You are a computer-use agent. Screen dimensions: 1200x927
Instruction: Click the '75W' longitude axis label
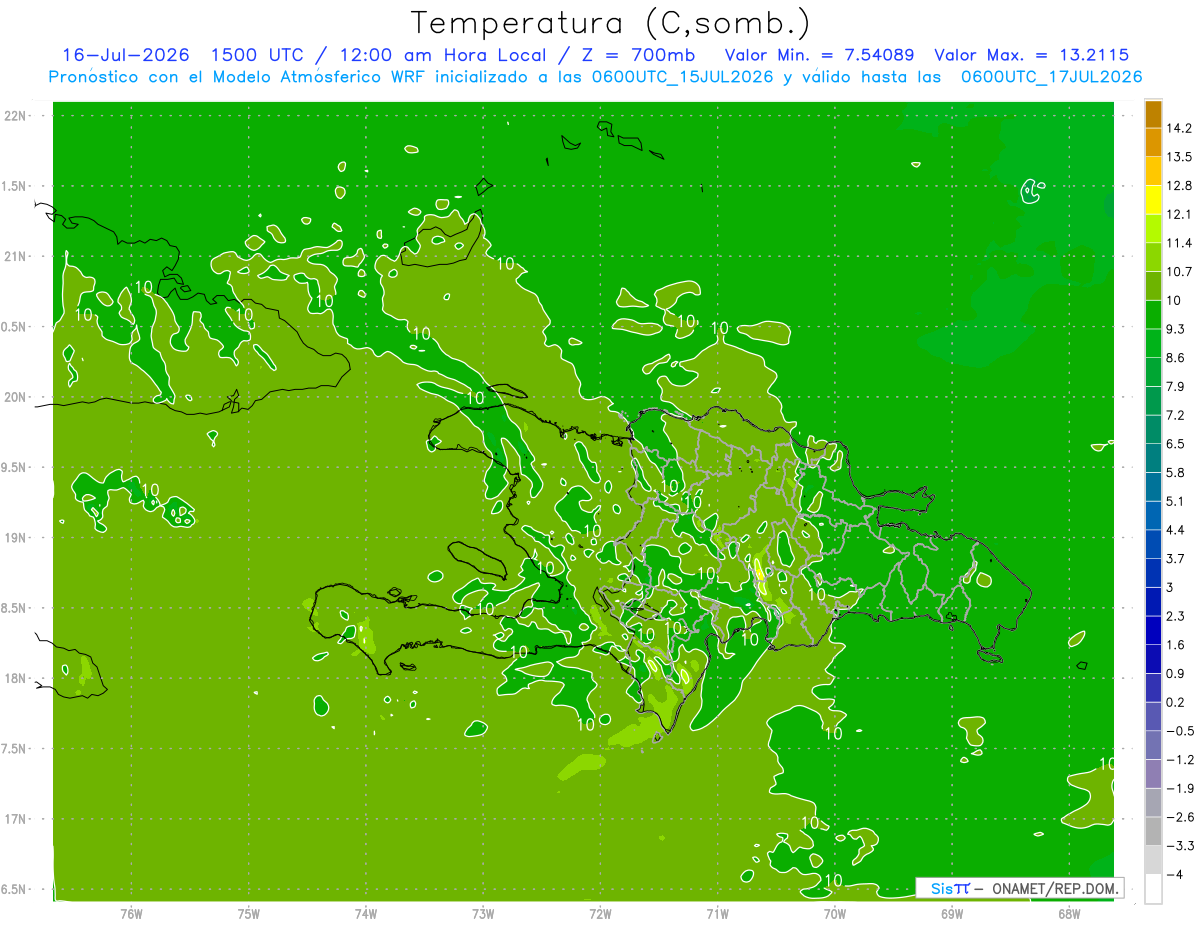249,914
